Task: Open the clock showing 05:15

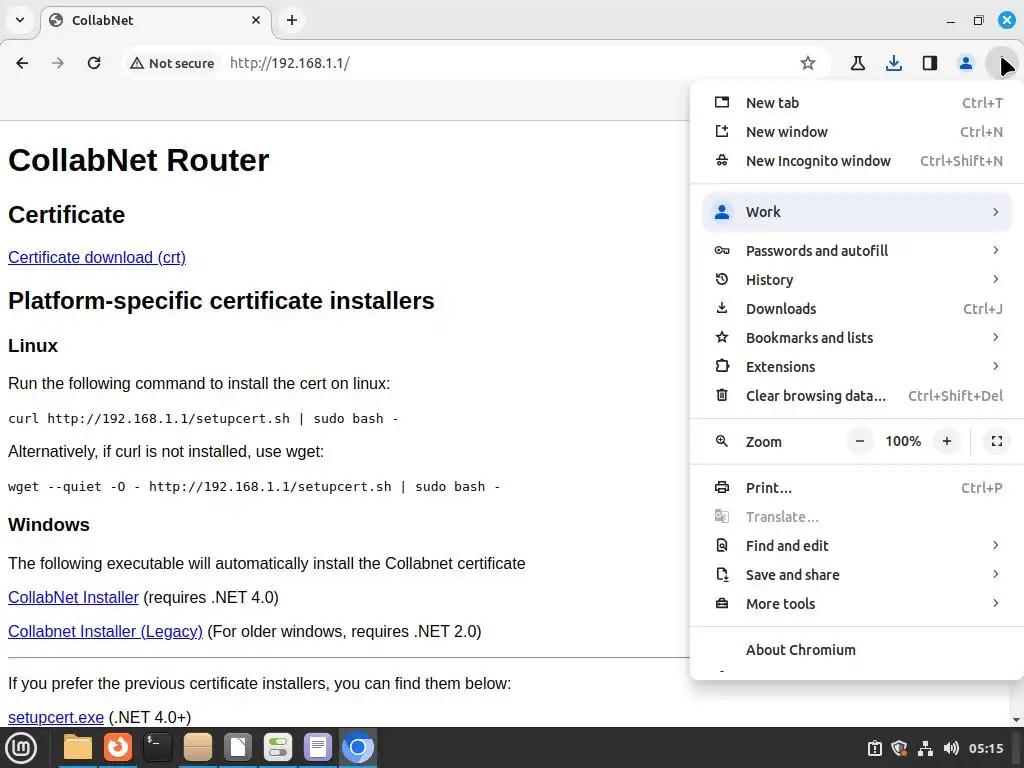Action: coord(986,748)
